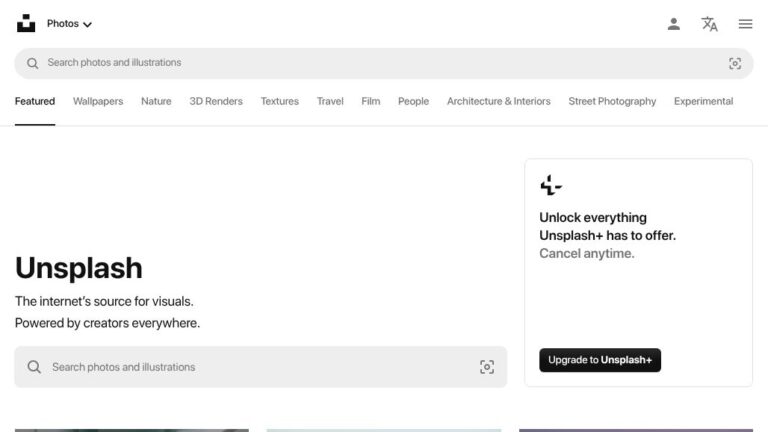Click "Unlock everything" promo heading
768x432 pixels.
coord(593,217)
